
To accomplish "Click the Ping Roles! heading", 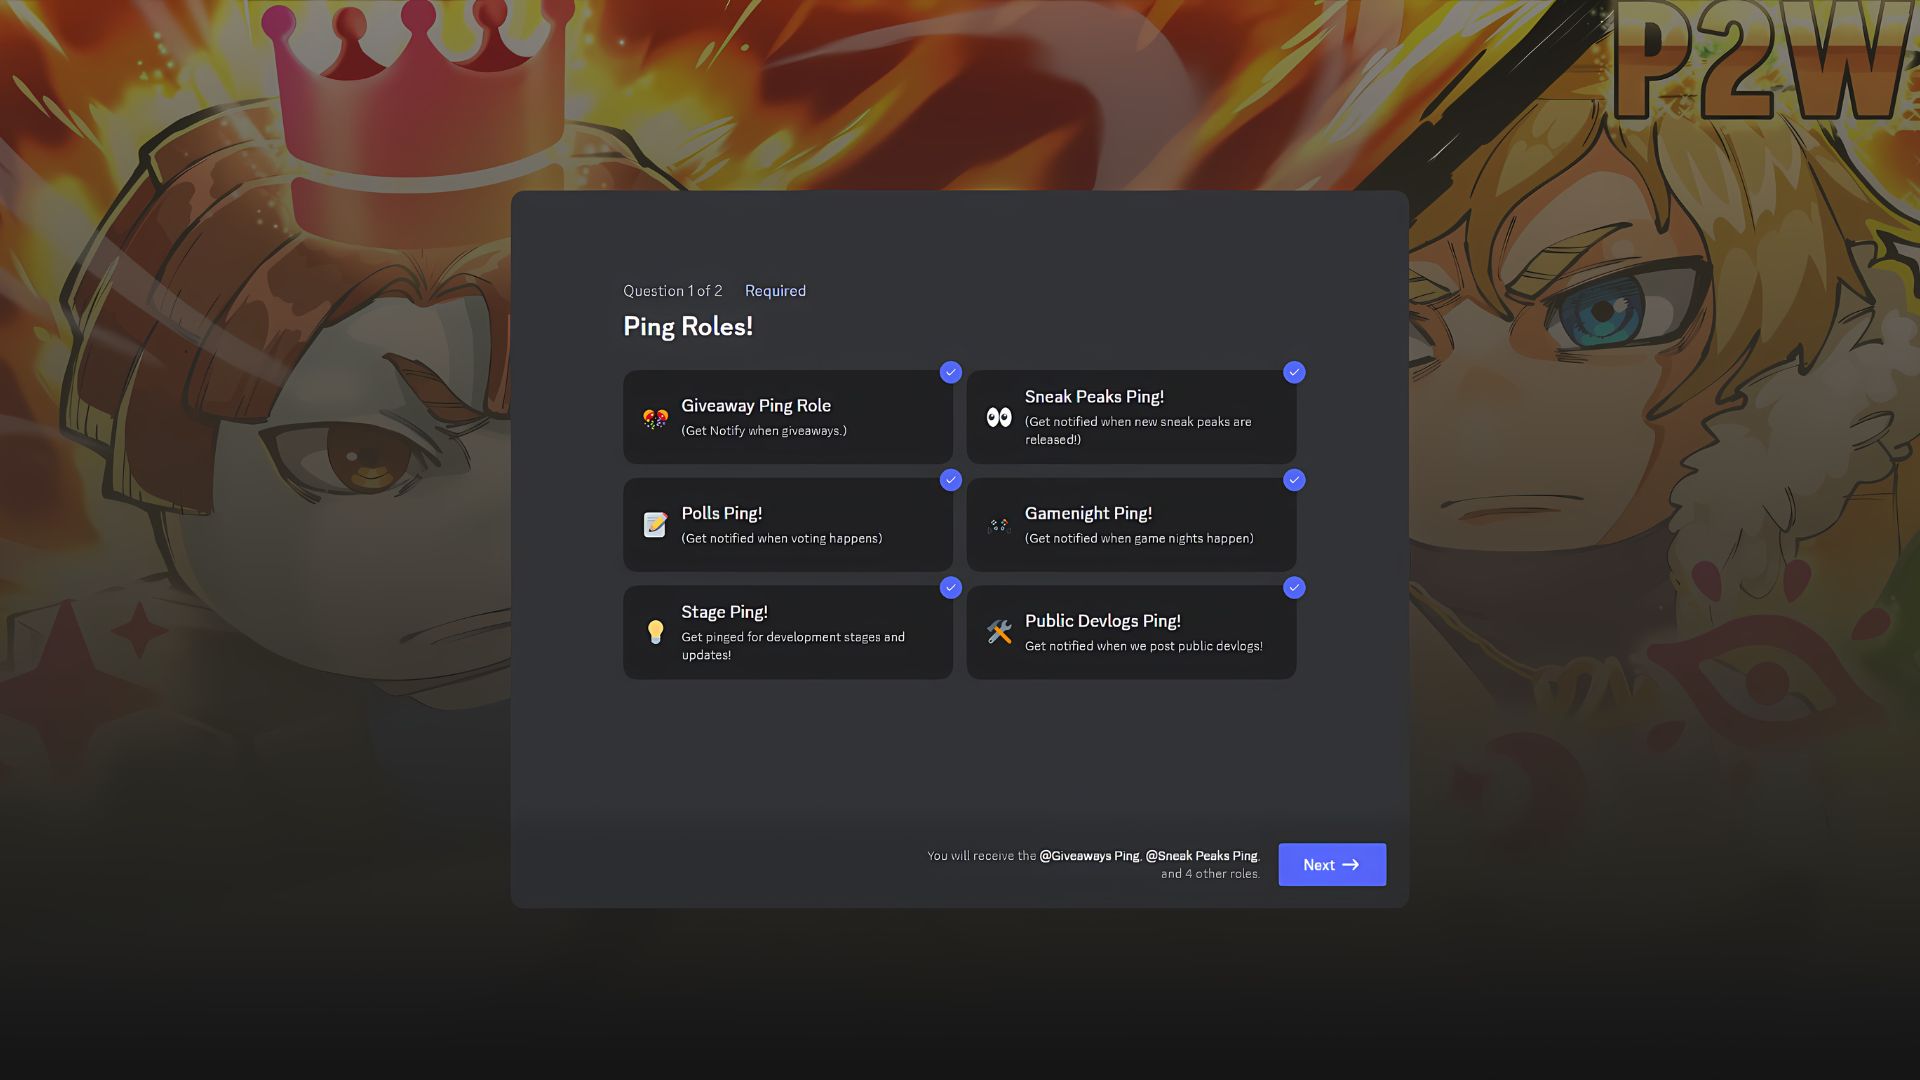I will coord(687,326).
